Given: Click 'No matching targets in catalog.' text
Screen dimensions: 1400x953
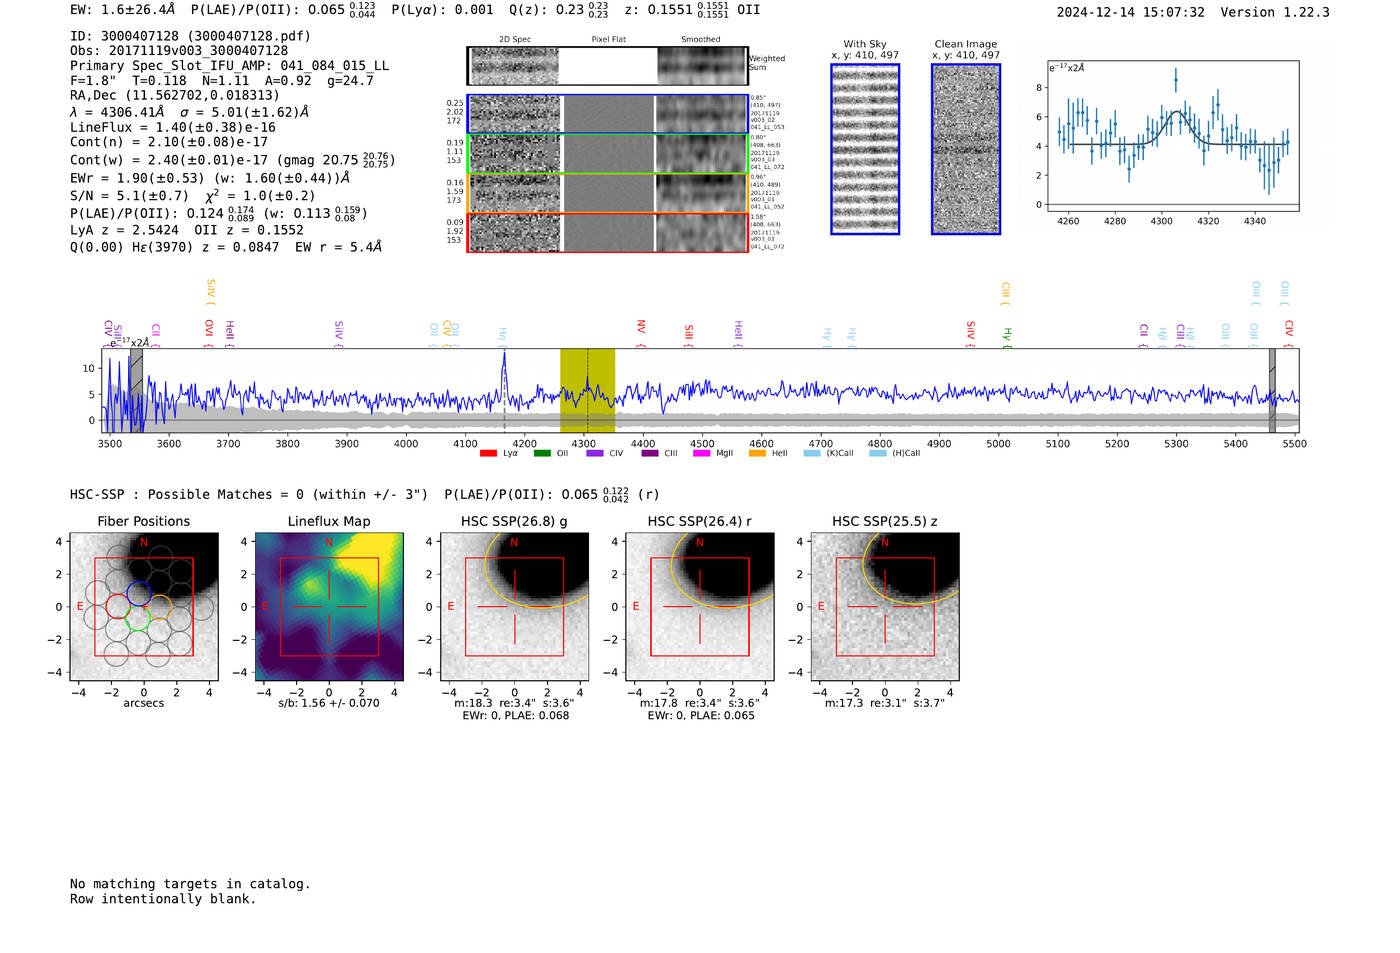Looking at the screenshot, I should point(190,884).
